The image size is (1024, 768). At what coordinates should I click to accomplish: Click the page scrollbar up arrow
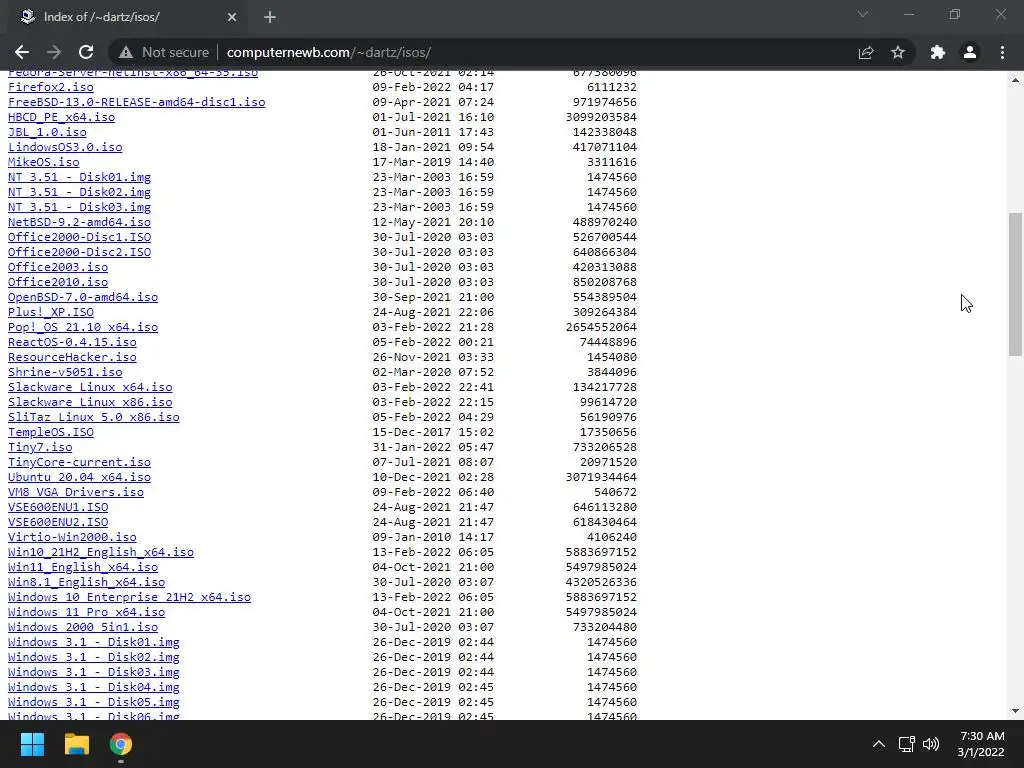coord(1015,80)
